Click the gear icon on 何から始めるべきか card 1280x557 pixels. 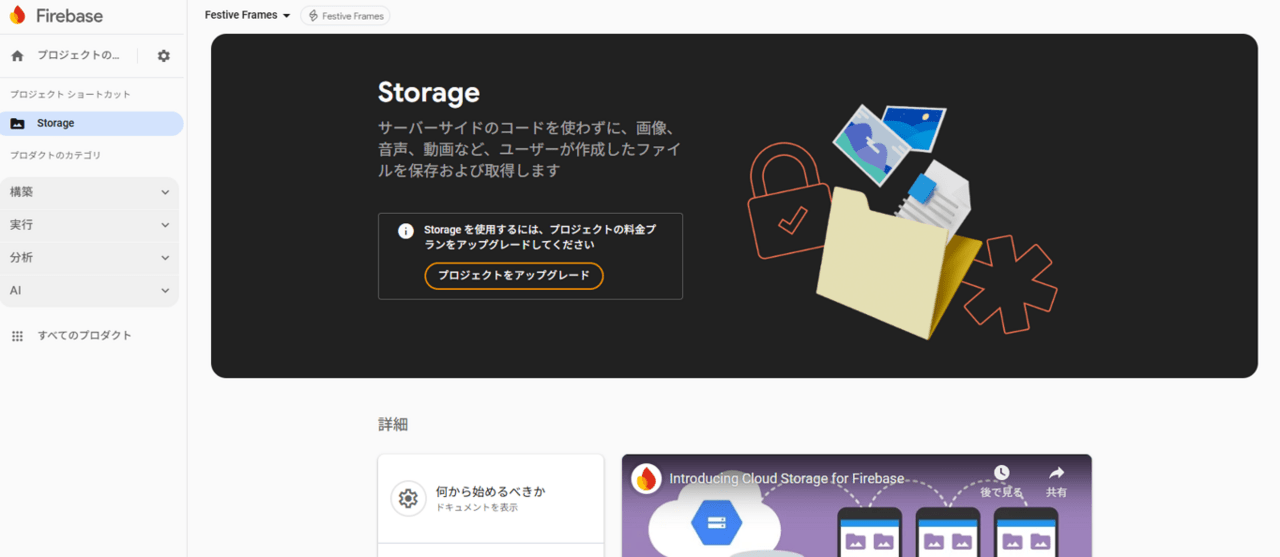tap(407, 498)
